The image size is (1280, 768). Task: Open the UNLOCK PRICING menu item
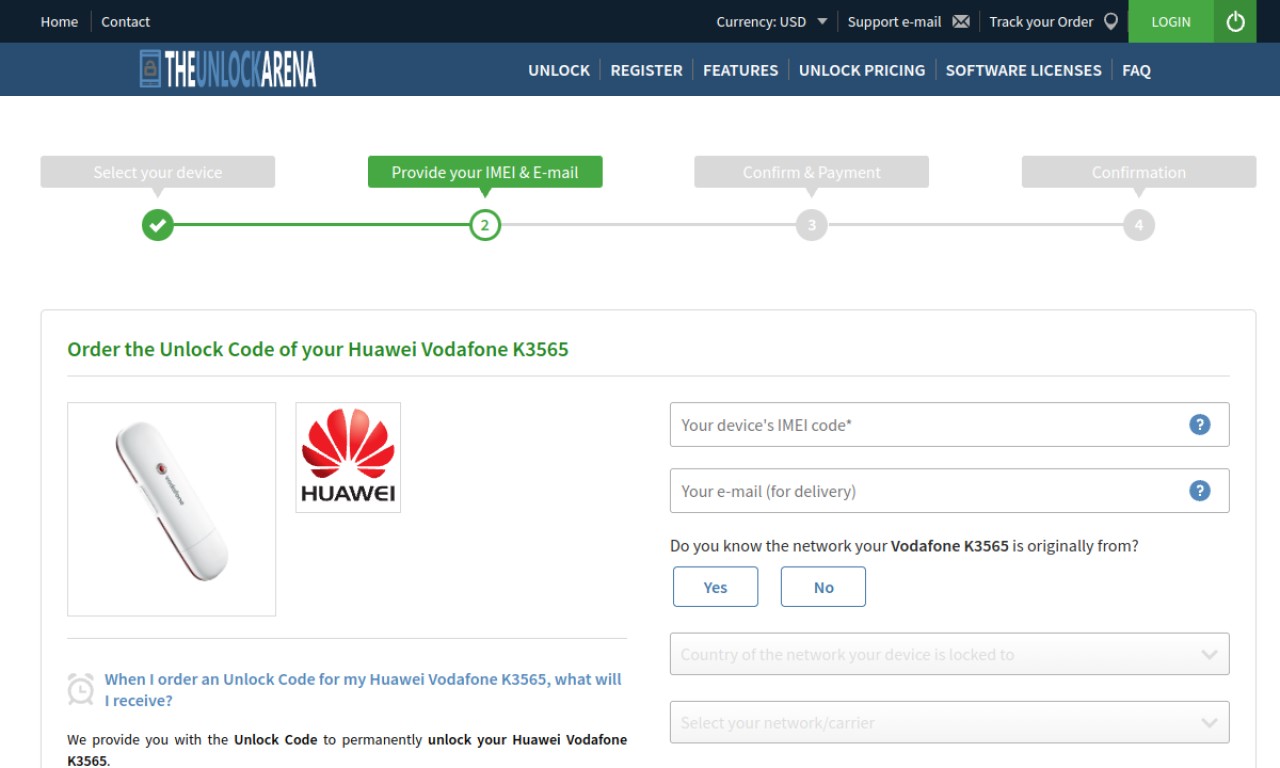(862, 70)
